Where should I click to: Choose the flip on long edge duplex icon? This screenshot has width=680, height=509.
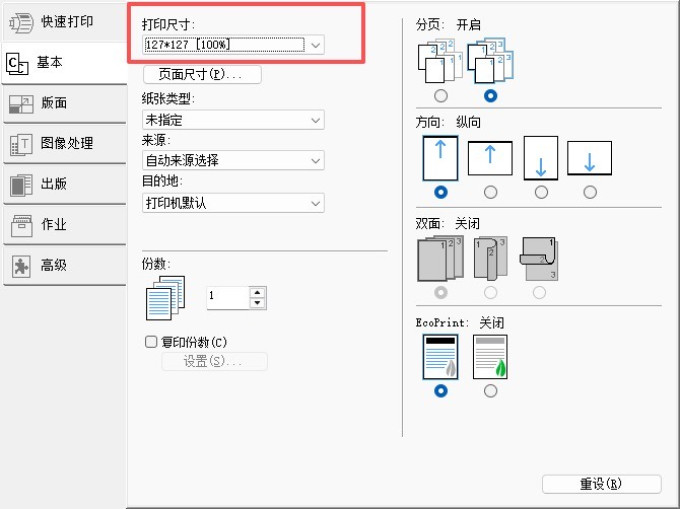click(x=490, y=258)
